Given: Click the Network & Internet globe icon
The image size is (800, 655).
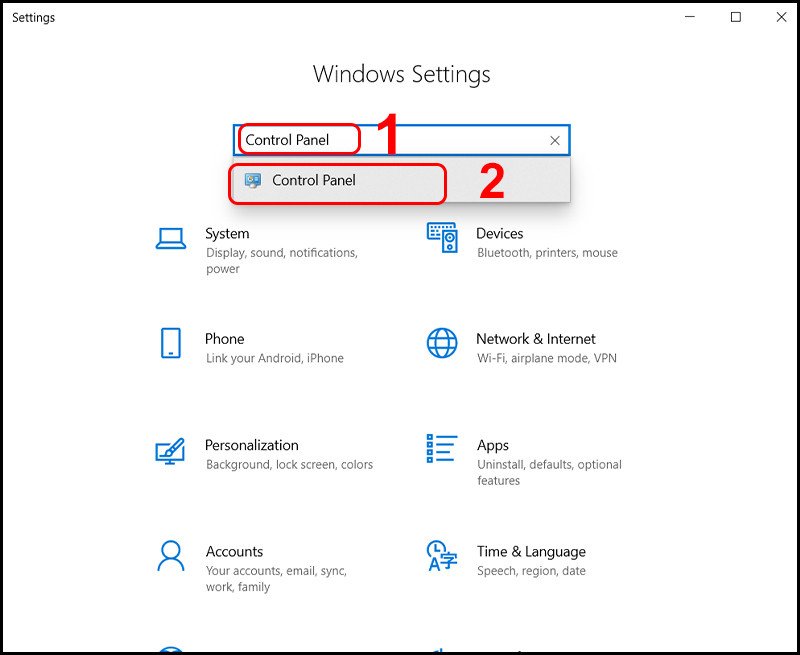Looking at the screenshot, I should pyautogui.click(x=441, y=346).
